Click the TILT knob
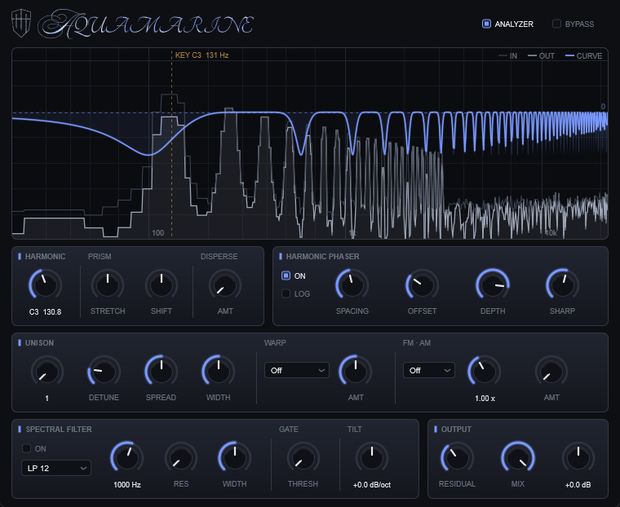Screen dimensions: 620x507 tap(372, 458)
